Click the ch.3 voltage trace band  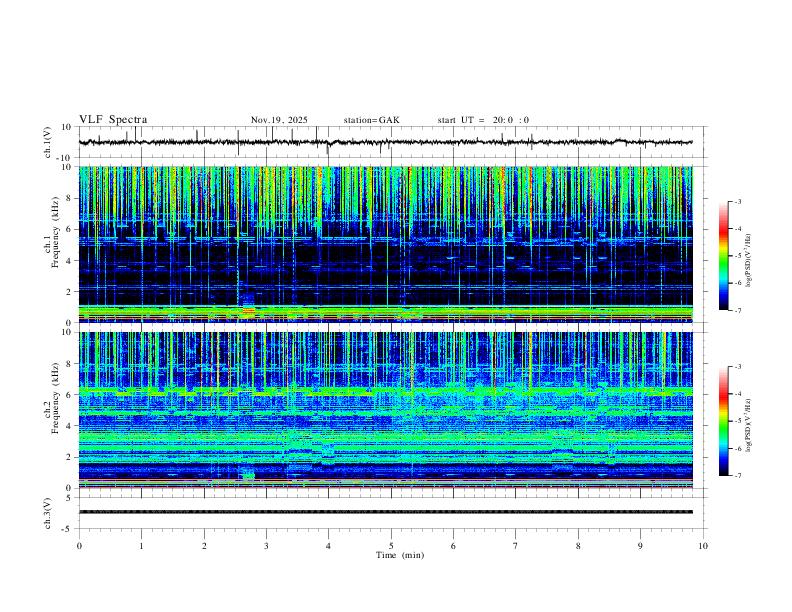[x=385, y=512]
